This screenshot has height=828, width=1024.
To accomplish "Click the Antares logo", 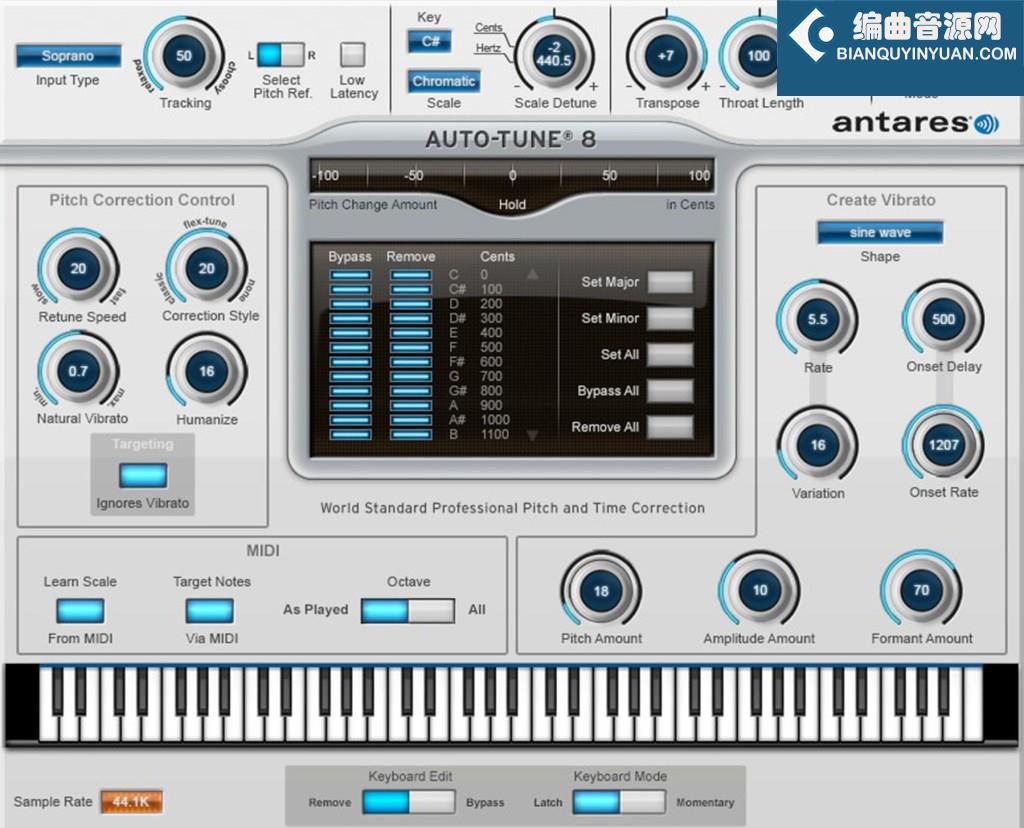I will coord(915,123).
